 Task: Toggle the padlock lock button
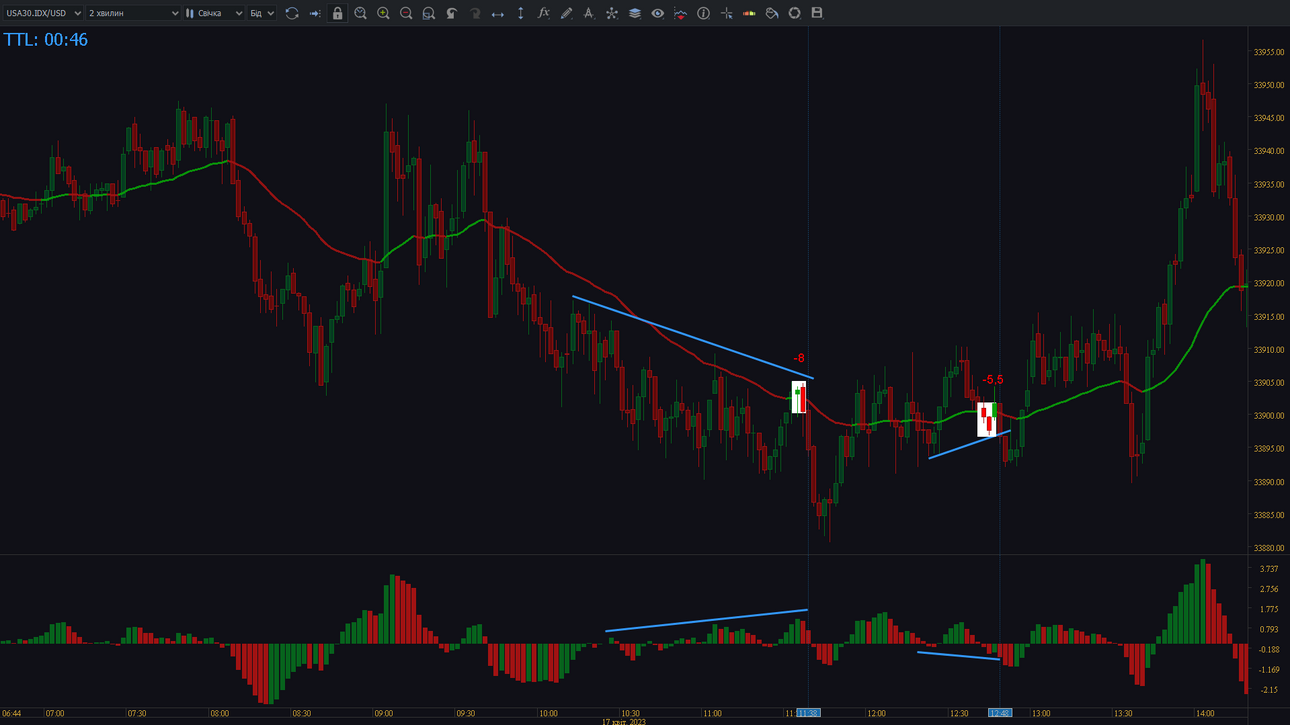point(337,13)
